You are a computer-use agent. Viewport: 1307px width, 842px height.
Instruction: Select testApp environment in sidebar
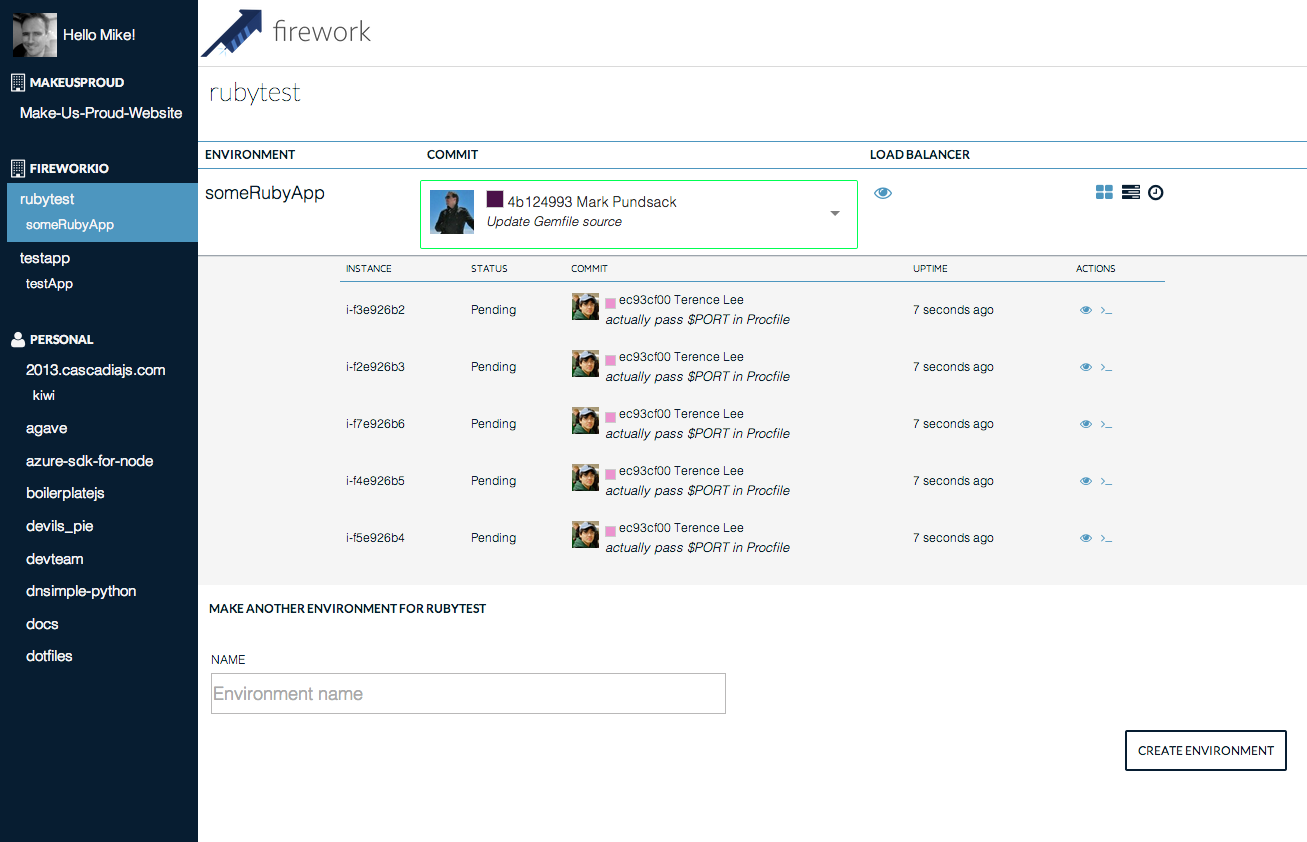(49, 284)
